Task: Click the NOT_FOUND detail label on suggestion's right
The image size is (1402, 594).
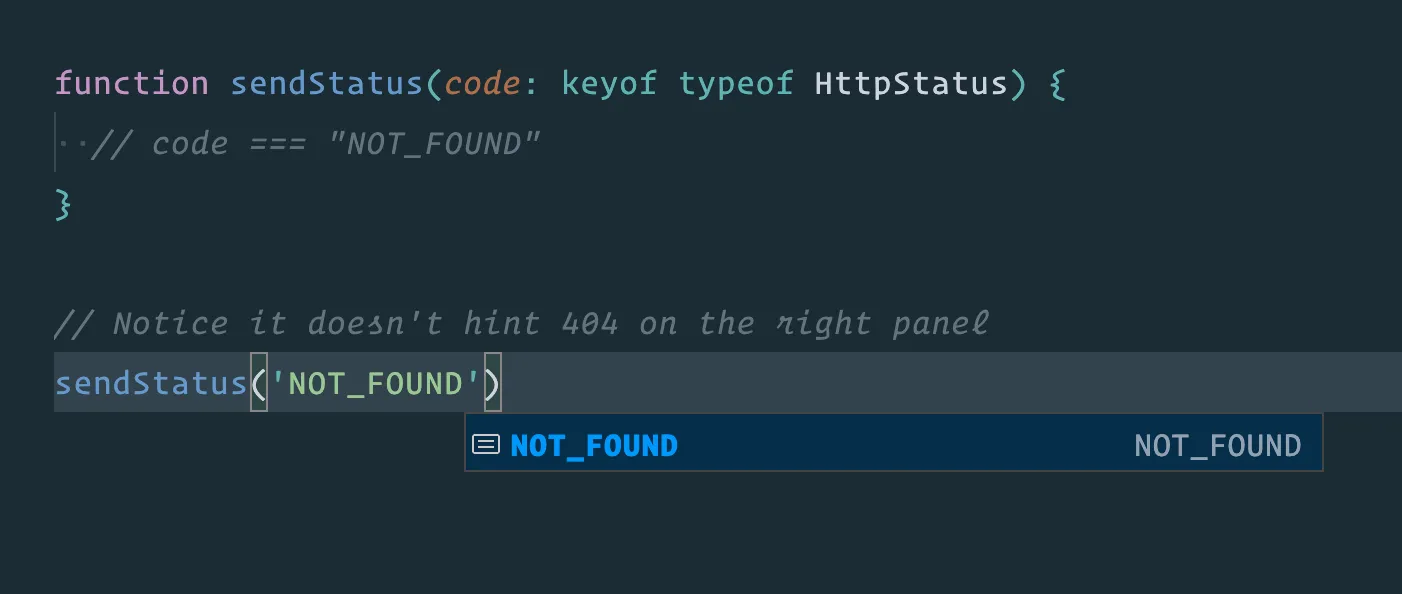Action: pos(1217,445)
